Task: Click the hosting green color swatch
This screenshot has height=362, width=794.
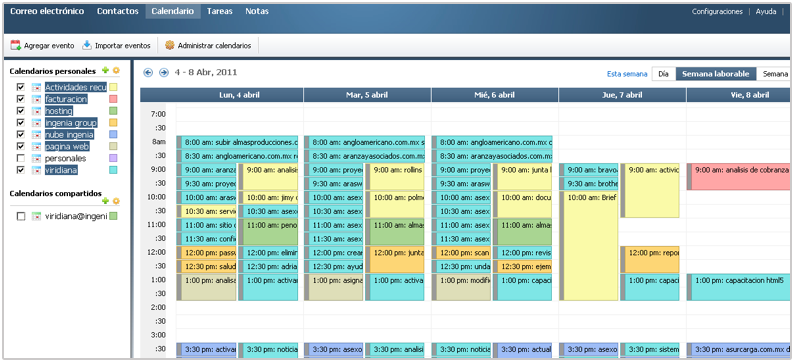Action: pos(113,111)
